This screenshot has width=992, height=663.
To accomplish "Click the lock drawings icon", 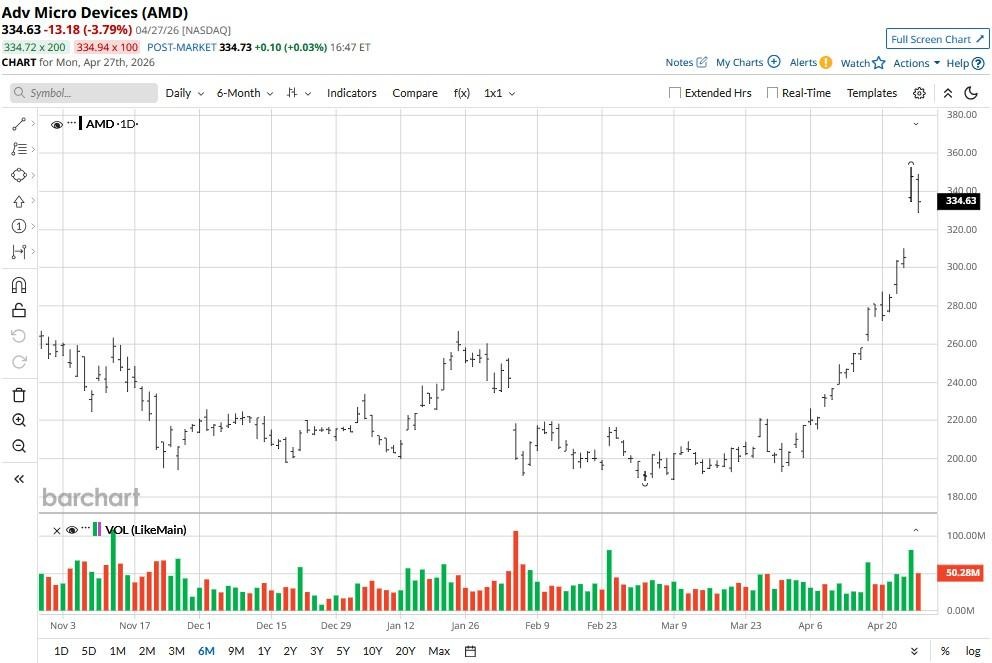I will (18, 311).
